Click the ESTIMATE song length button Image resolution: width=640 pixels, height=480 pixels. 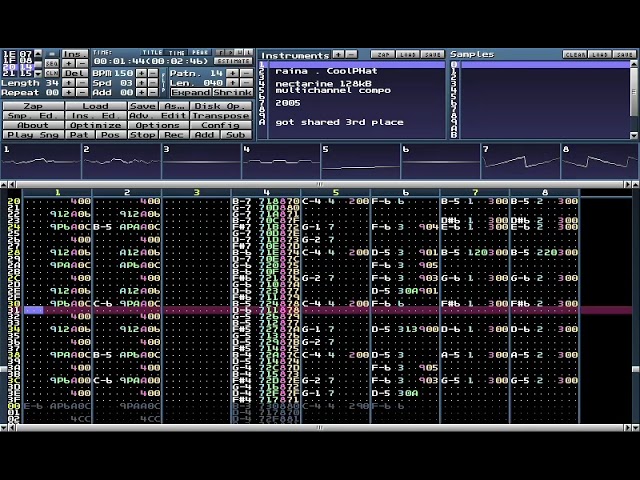point(233,61)
